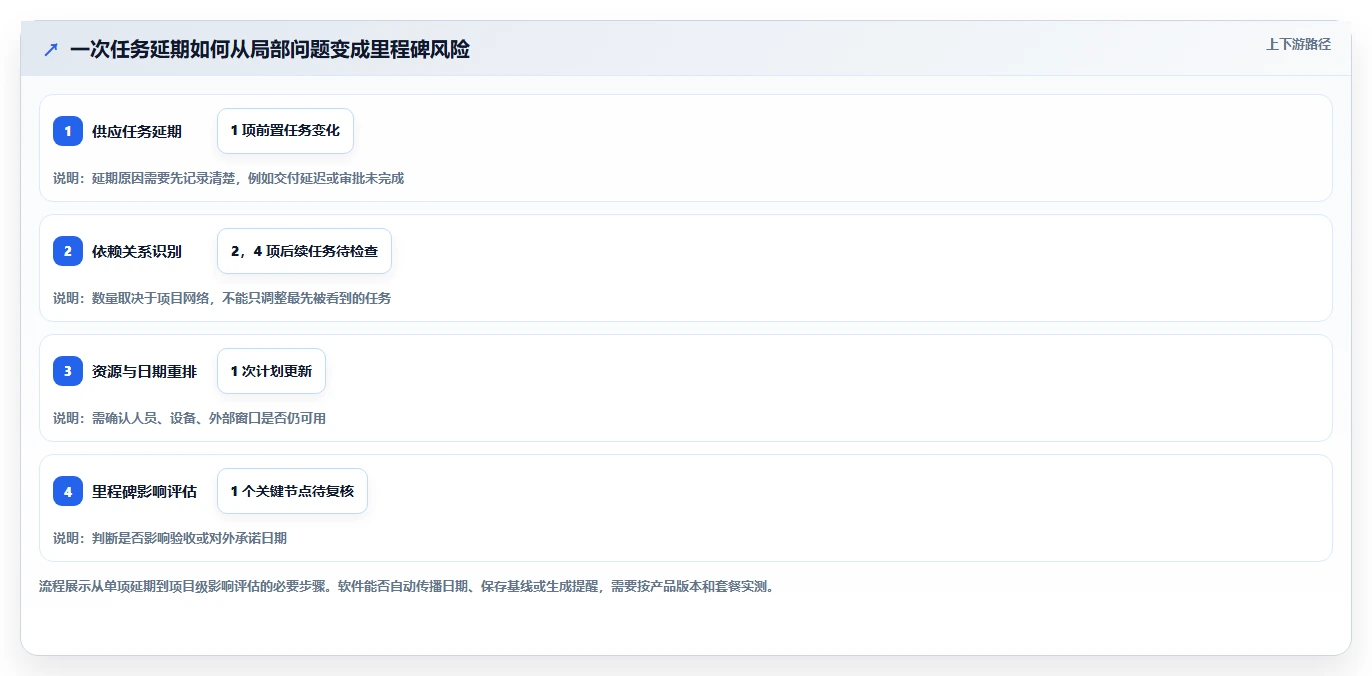Select step number 4 badge
Image resolution: width=1372 pixels, height=676 pixels.
[68, 491]
